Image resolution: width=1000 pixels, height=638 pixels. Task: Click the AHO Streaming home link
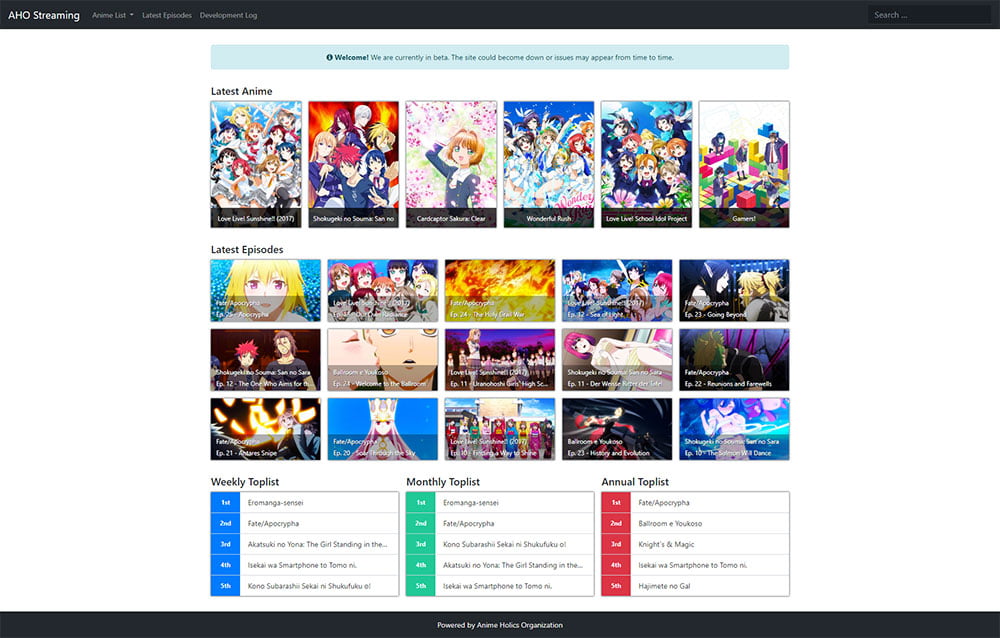(44, 15)
